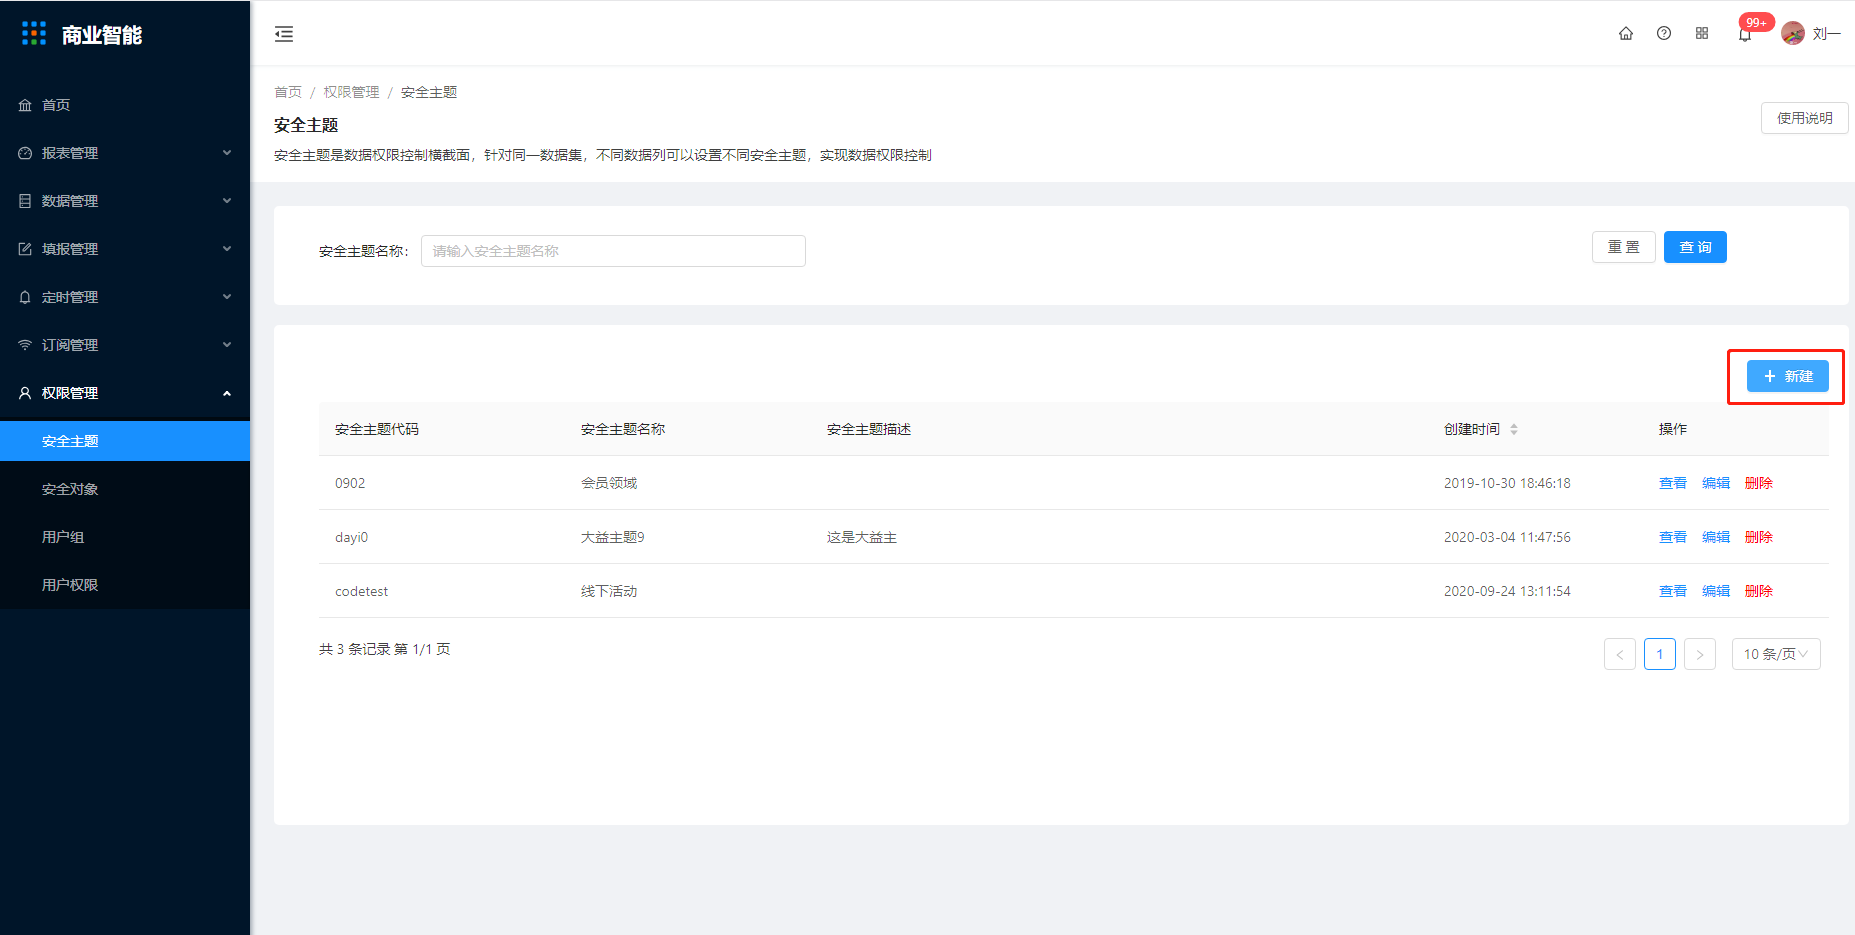The image size is (1855, 935).
Task: Select the 首页 sidebar menu item
Action: pyautogui.click(x=125, y=105)
